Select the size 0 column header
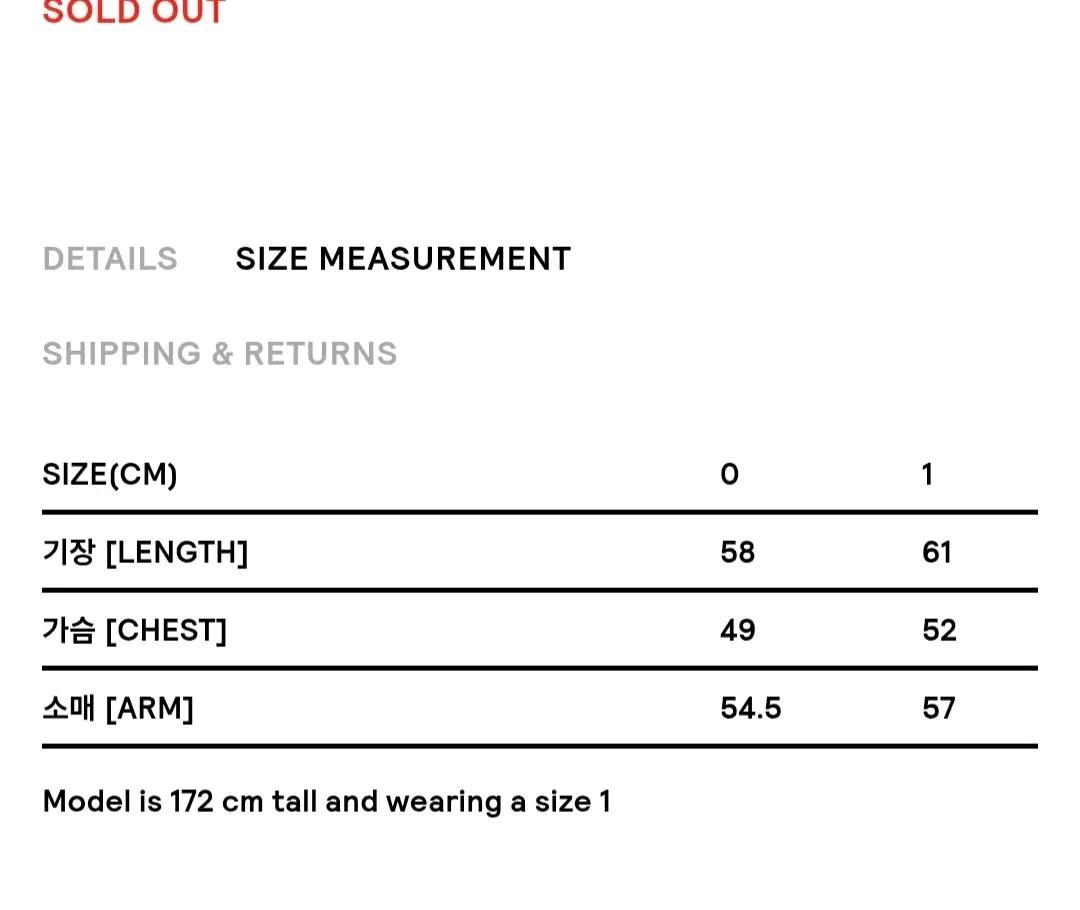 (729, 475)
